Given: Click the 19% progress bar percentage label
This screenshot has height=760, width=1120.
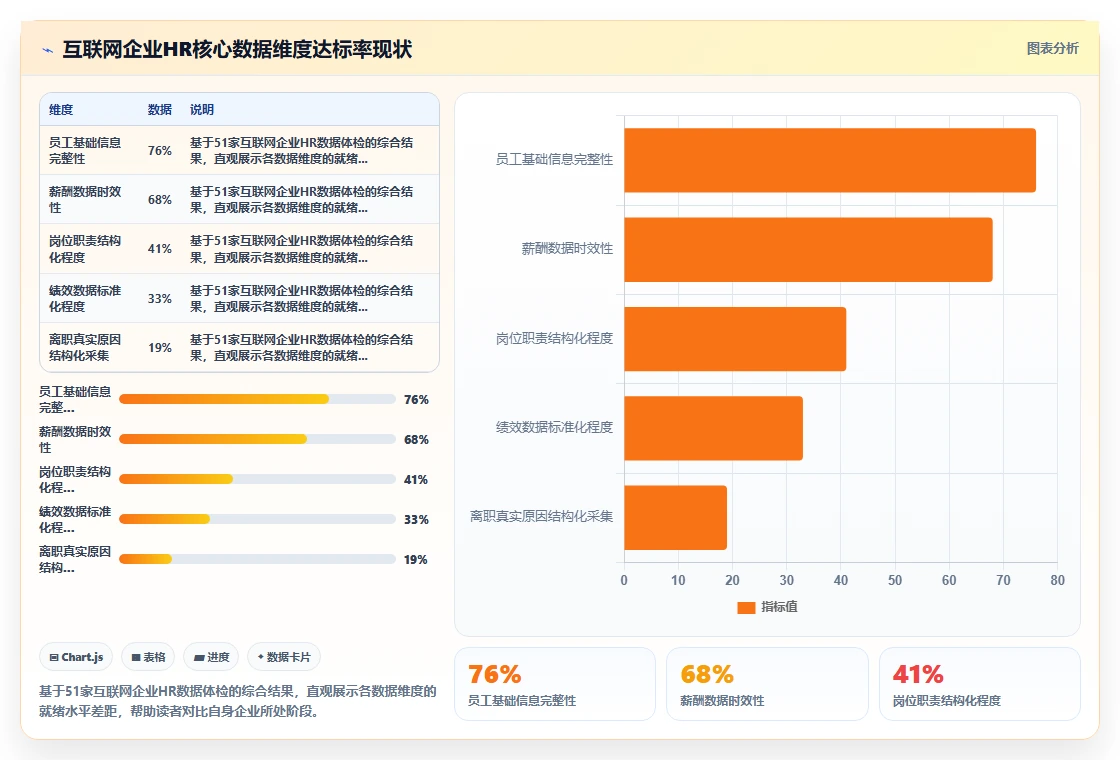Looking at the screenshot, I should pos(416,559).
